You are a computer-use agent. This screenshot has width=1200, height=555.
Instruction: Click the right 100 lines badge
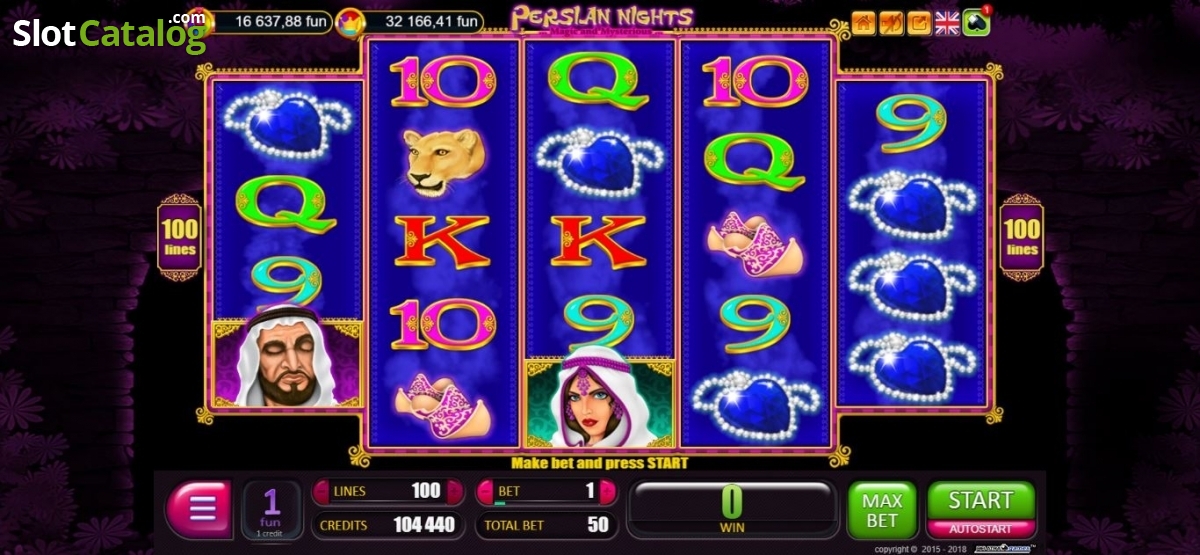click(1021, 236)
